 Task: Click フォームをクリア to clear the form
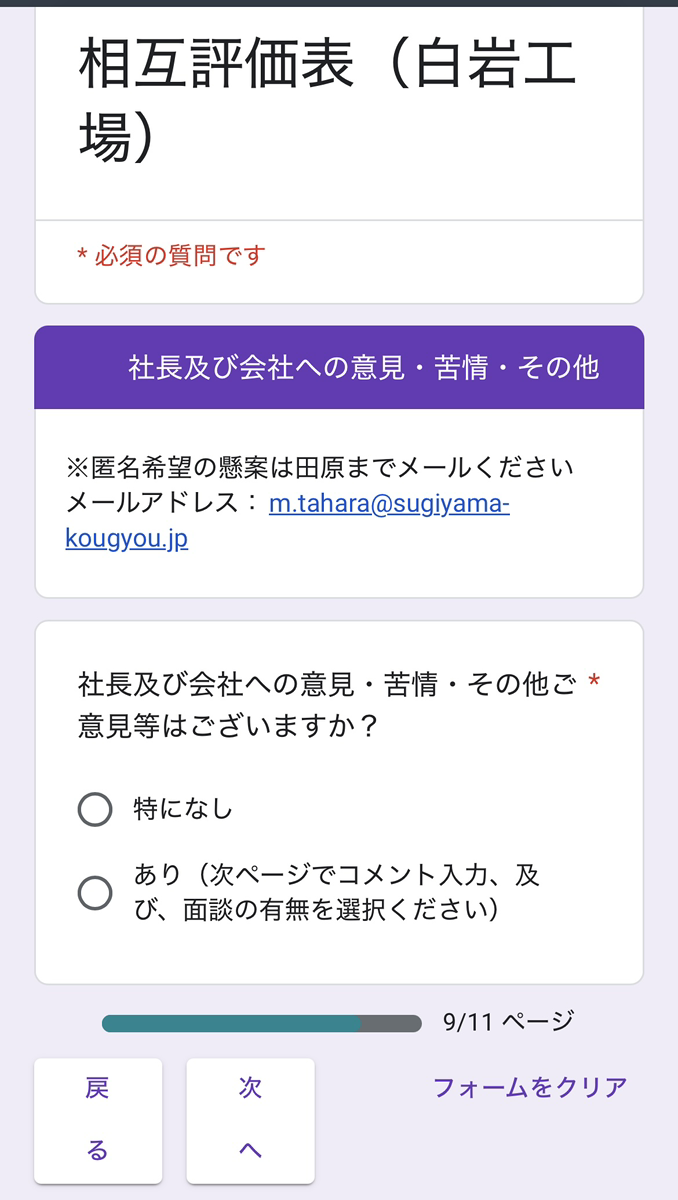pyautogui.click(x=530, y=1087)
